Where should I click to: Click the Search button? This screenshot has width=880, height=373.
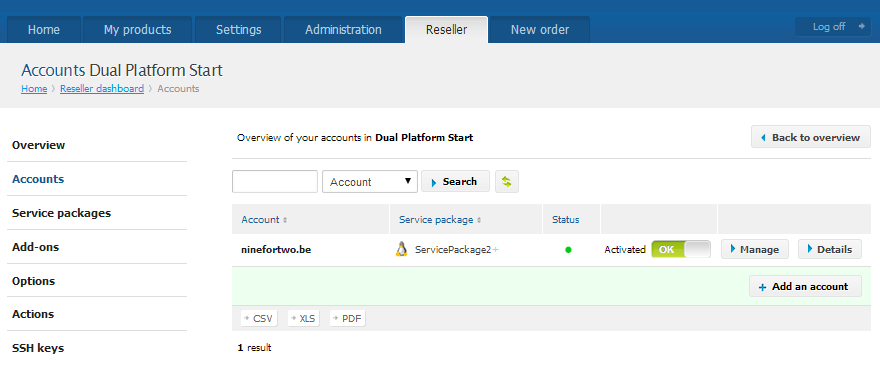[x=455, y=182]
